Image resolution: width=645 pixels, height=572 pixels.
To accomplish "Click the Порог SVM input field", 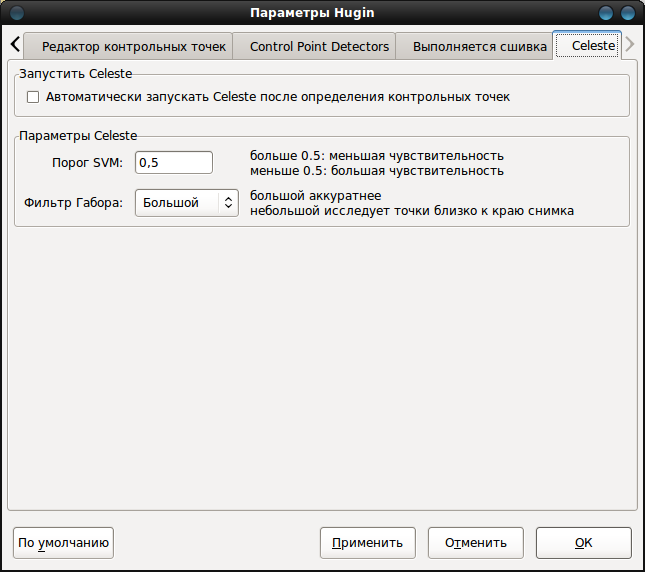I will (x=174, y=162).
